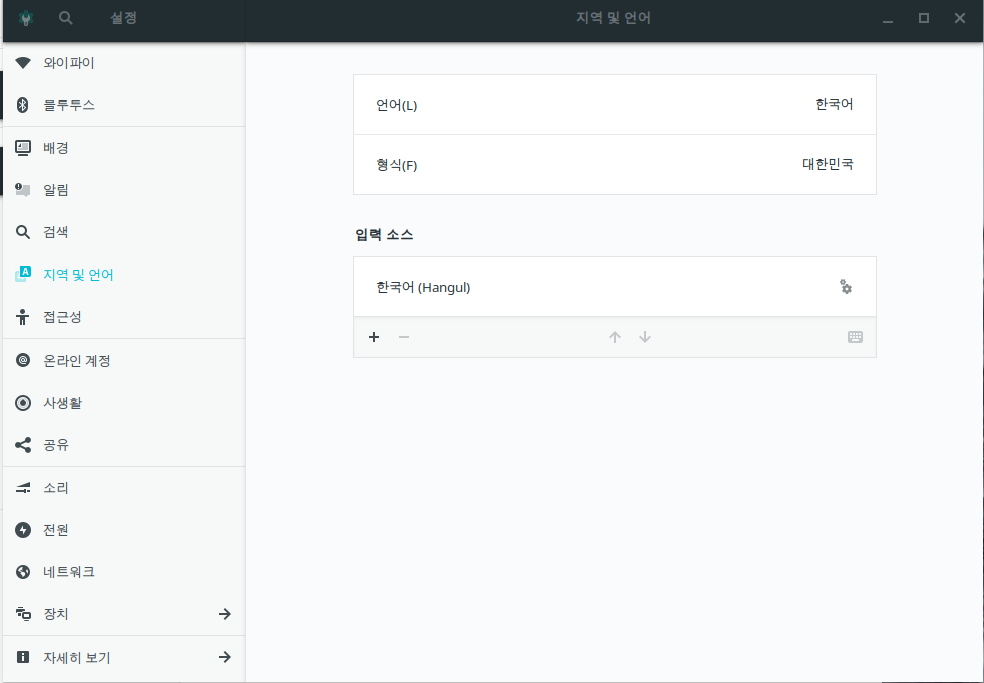Viewport: 984px width, 683px height.
Task: Click the 한국어 value in language row
Action: 834,104
